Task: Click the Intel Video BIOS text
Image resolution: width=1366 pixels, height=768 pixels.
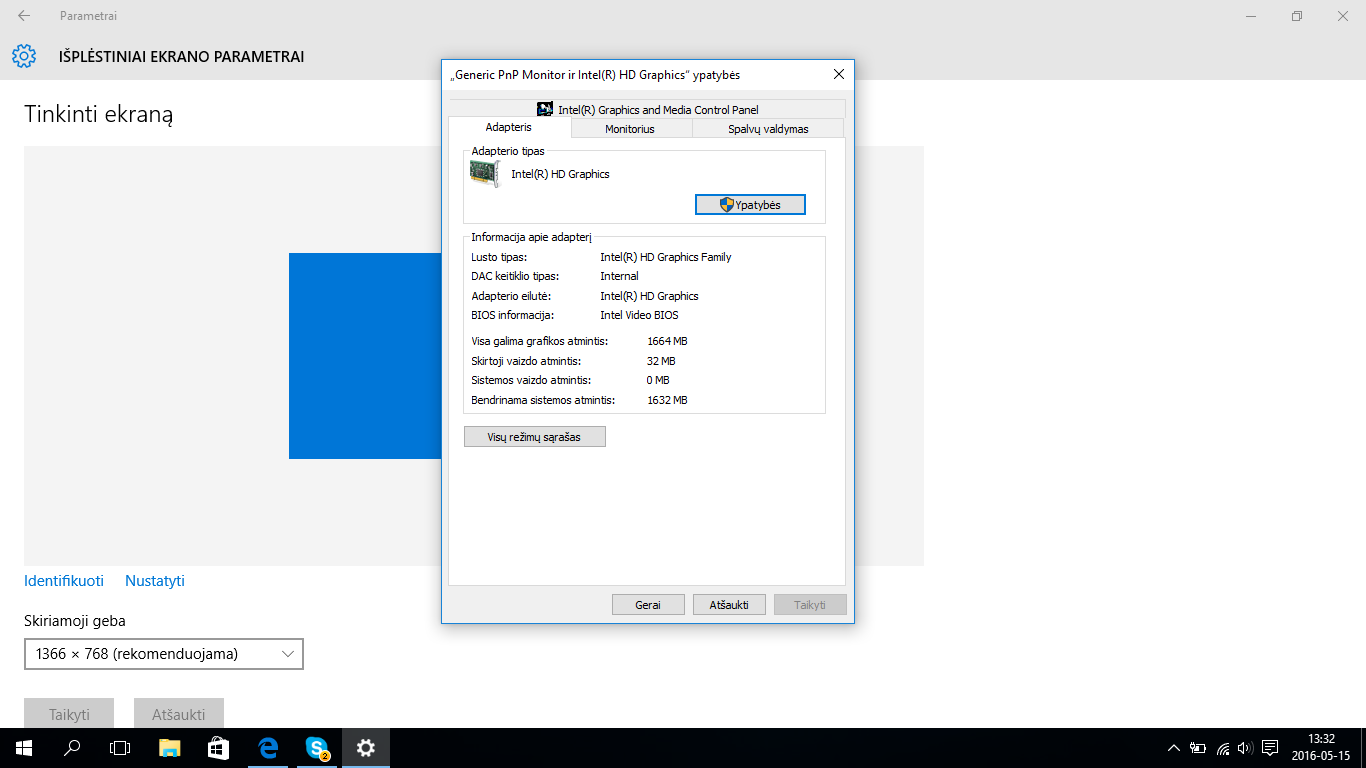Action: (639, 315)
